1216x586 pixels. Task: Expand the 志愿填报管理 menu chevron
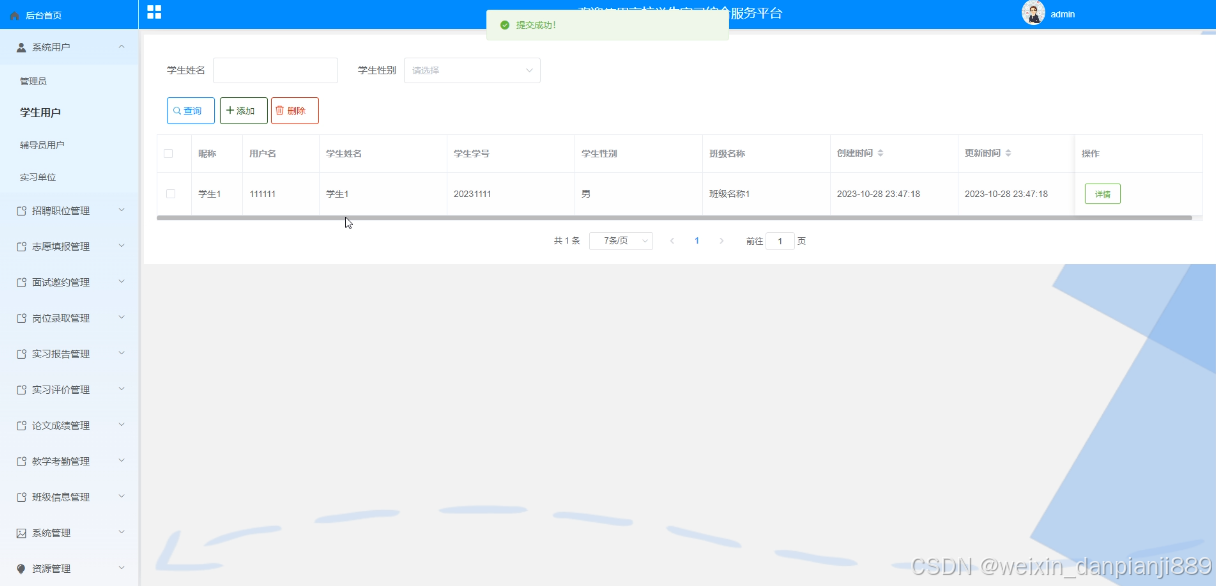tap(121, 246)
